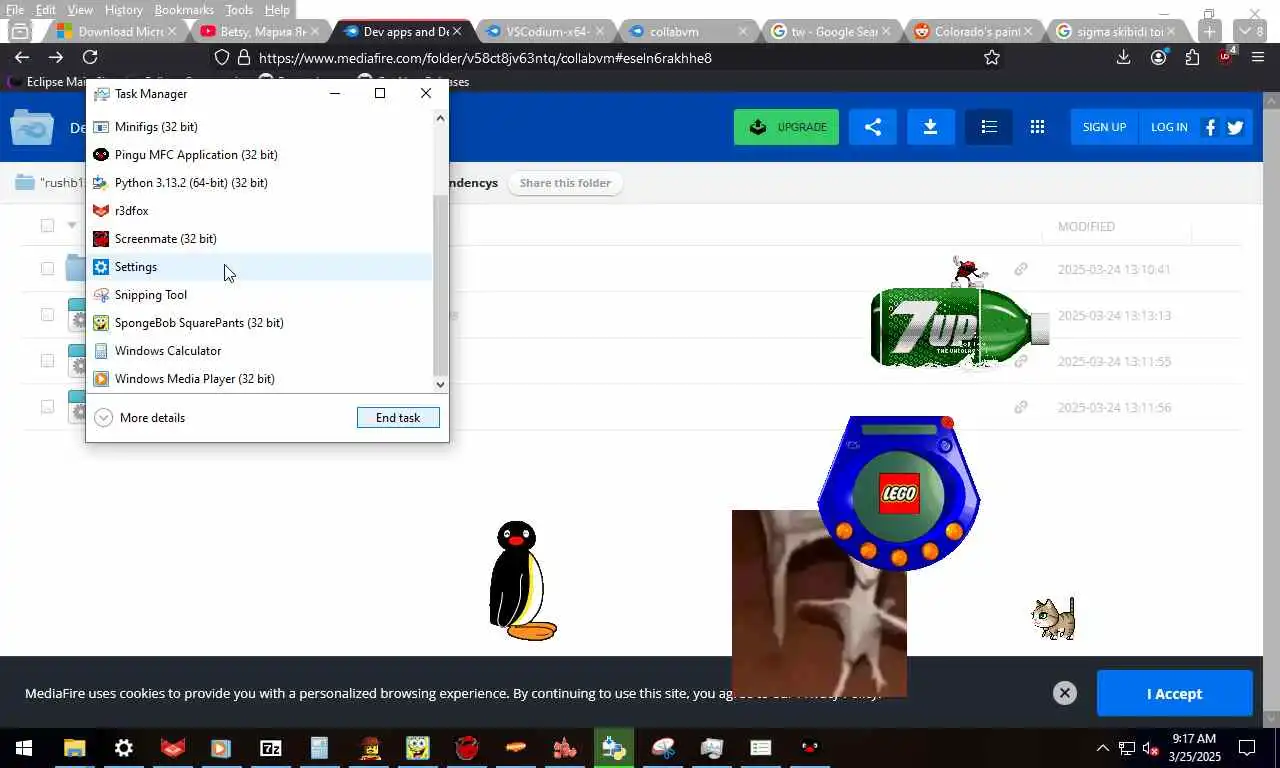1280x768 pixels.
Task: Open the Firefox hamburger application menu
Action: coord(1258,58)
